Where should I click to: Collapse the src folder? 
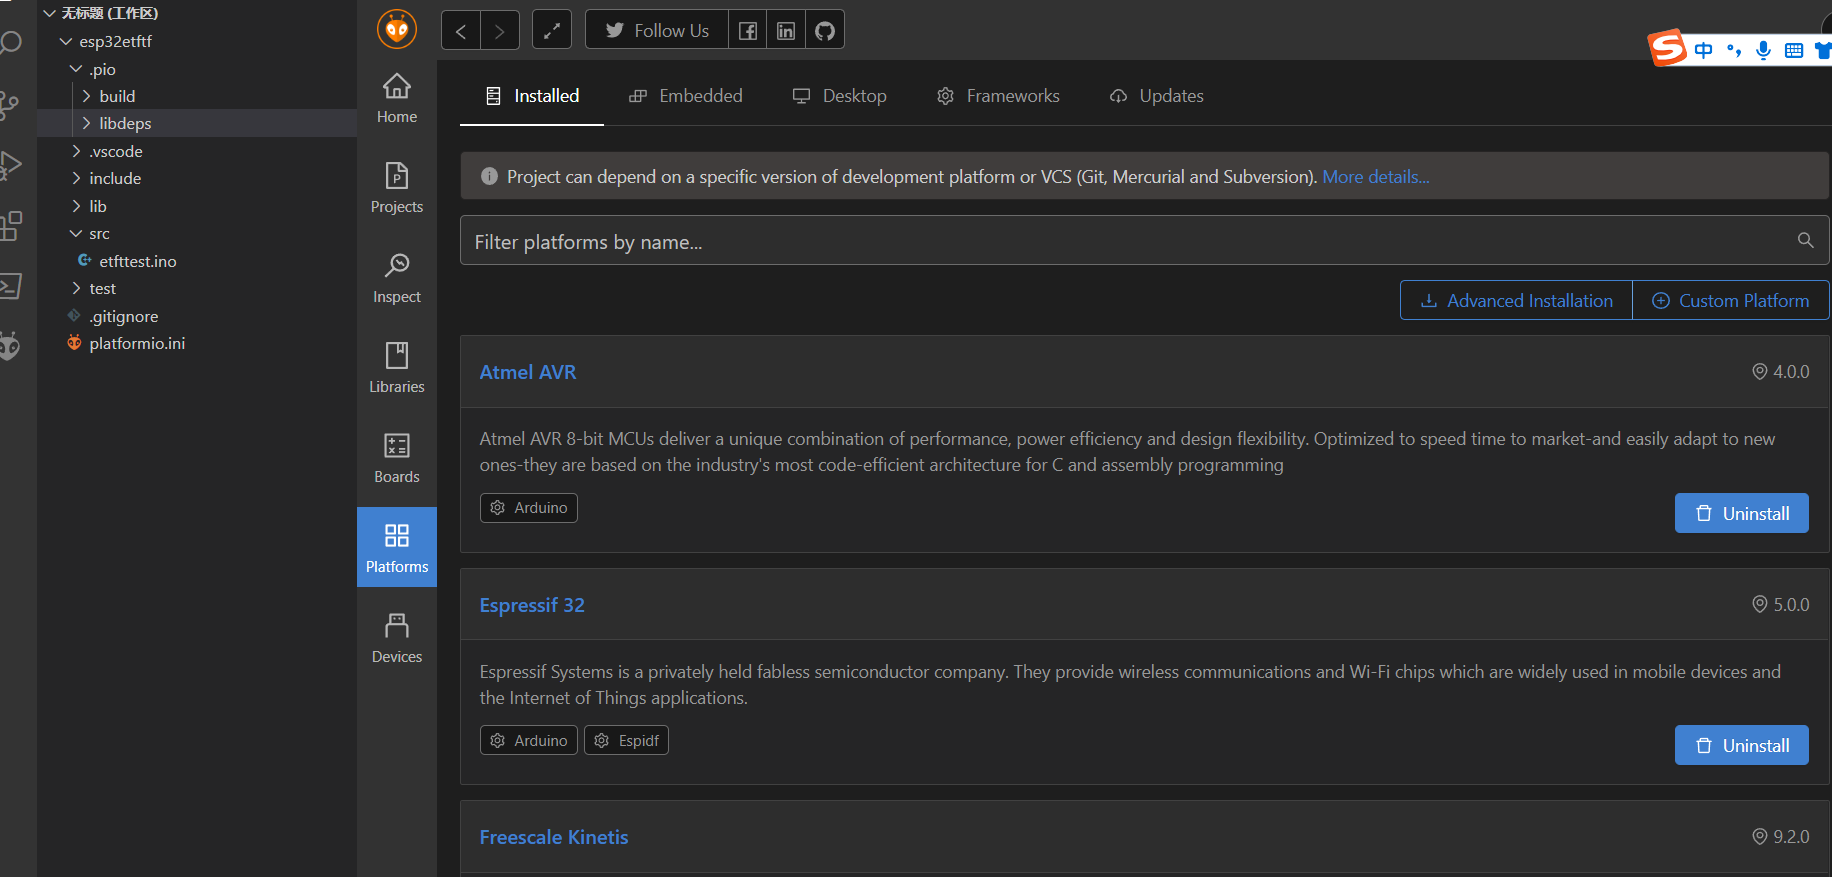99,233
